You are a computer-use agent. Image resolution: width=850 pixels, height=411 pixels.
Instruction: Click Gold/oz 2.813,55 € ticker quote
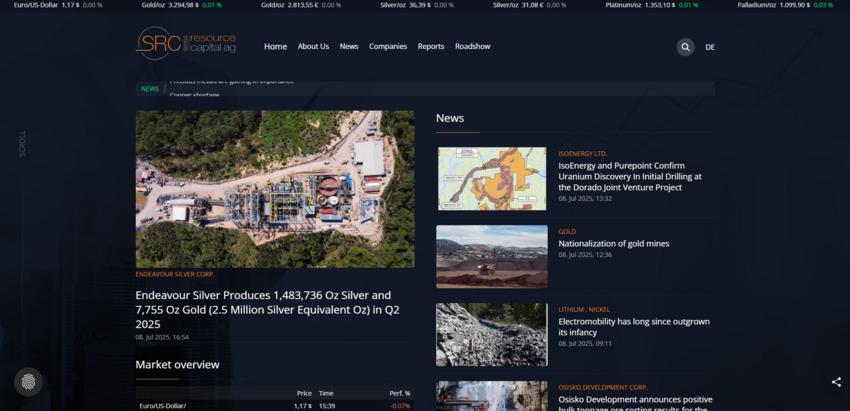[x=301, y=5]
